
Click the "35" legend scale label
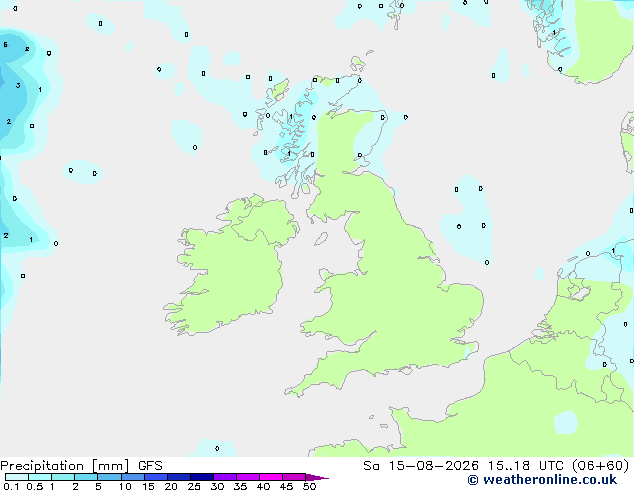240,486
